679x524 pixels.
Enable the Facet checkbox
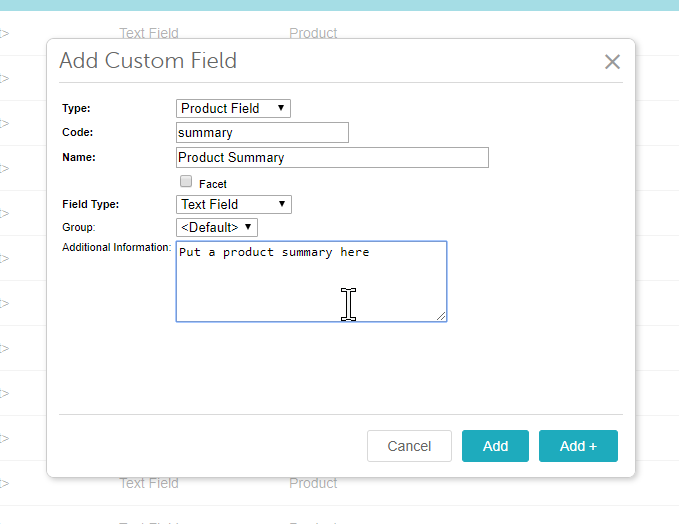[x=186, y=182]
